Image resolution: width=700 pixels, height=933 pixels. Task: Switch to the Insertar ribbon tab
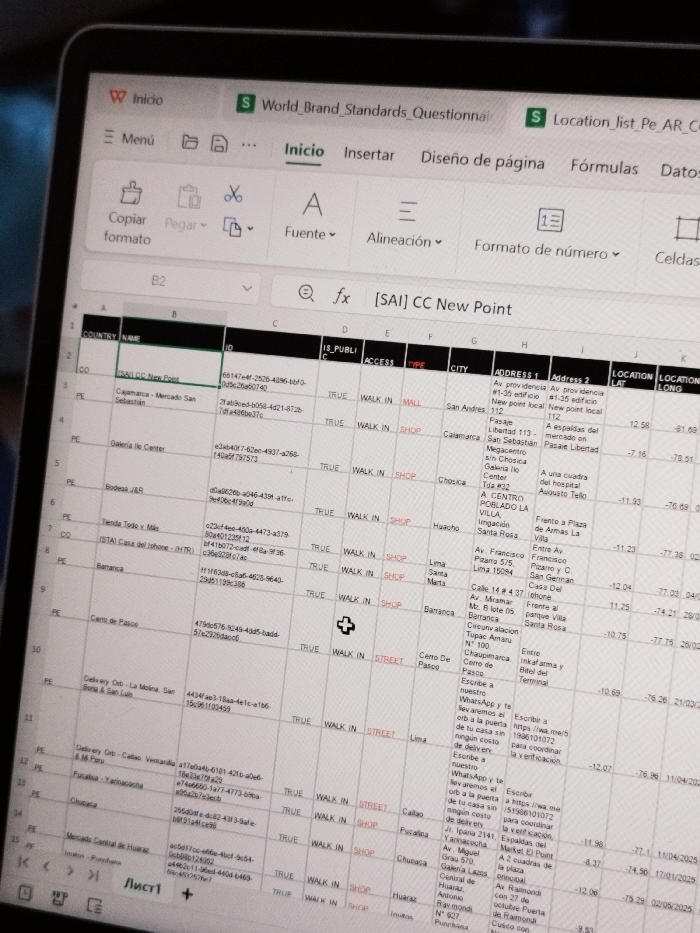pos(369,154)
